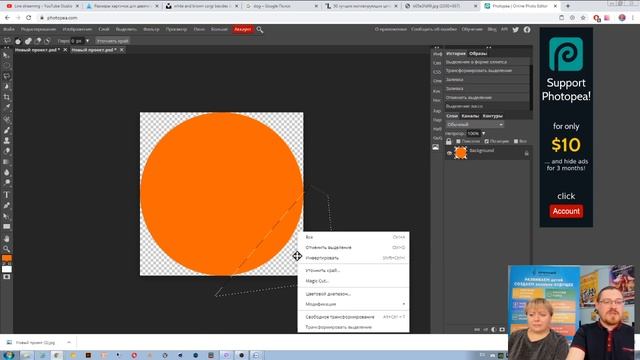The image size is (640, 360).
Task: Switch to the Paths (Контуры) tab
Action: pyautogui.click(x=492, y=116)
